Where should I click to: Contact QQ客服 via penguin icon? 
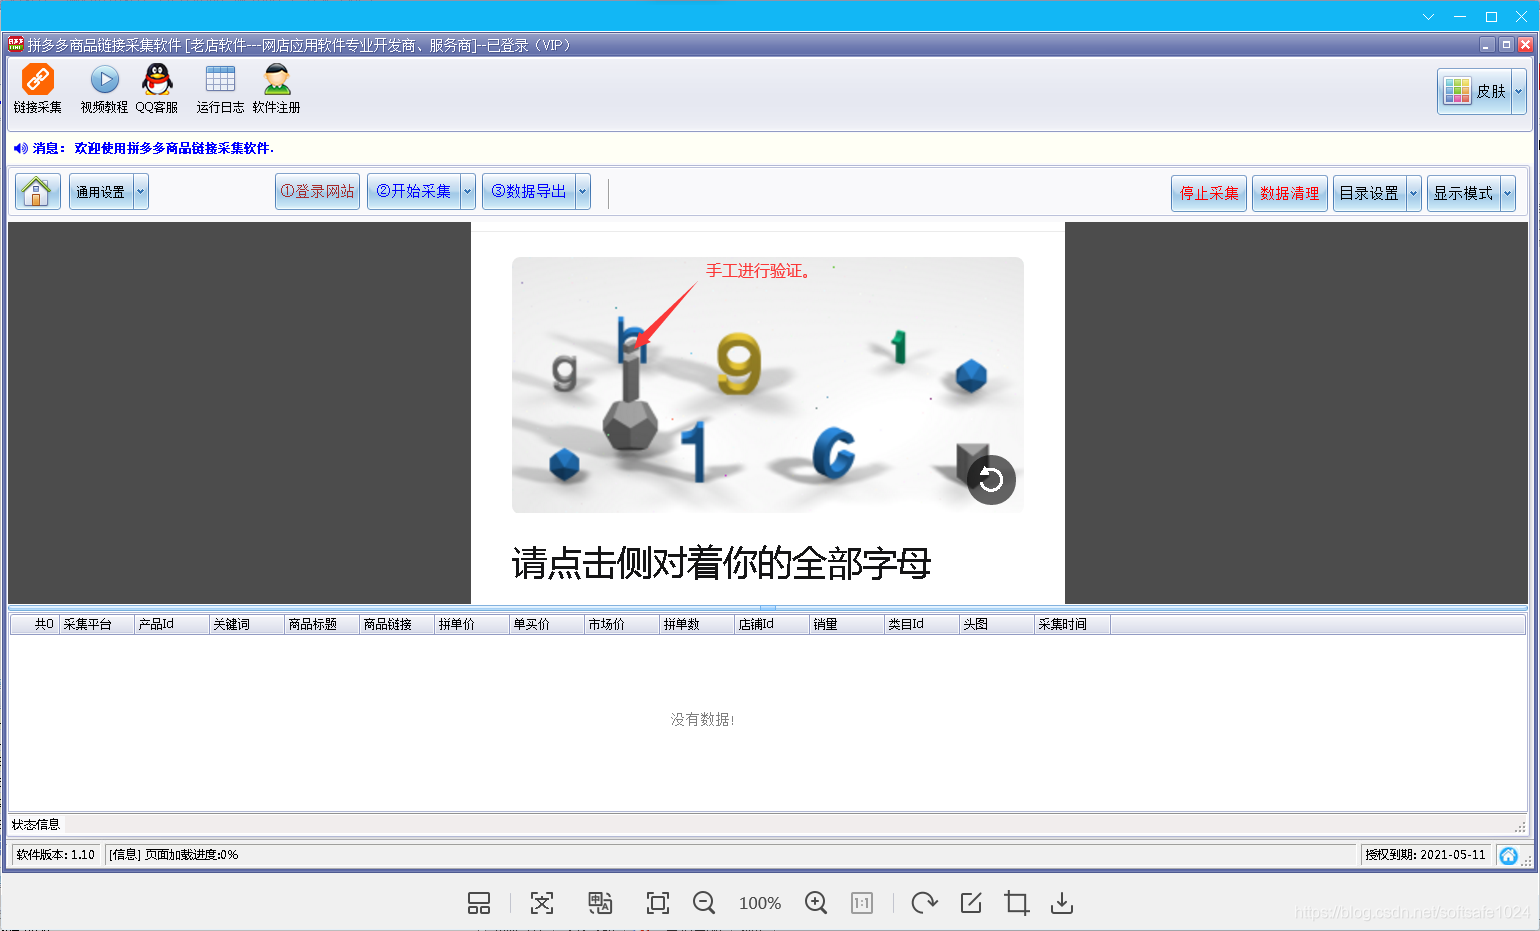point(157,88)
